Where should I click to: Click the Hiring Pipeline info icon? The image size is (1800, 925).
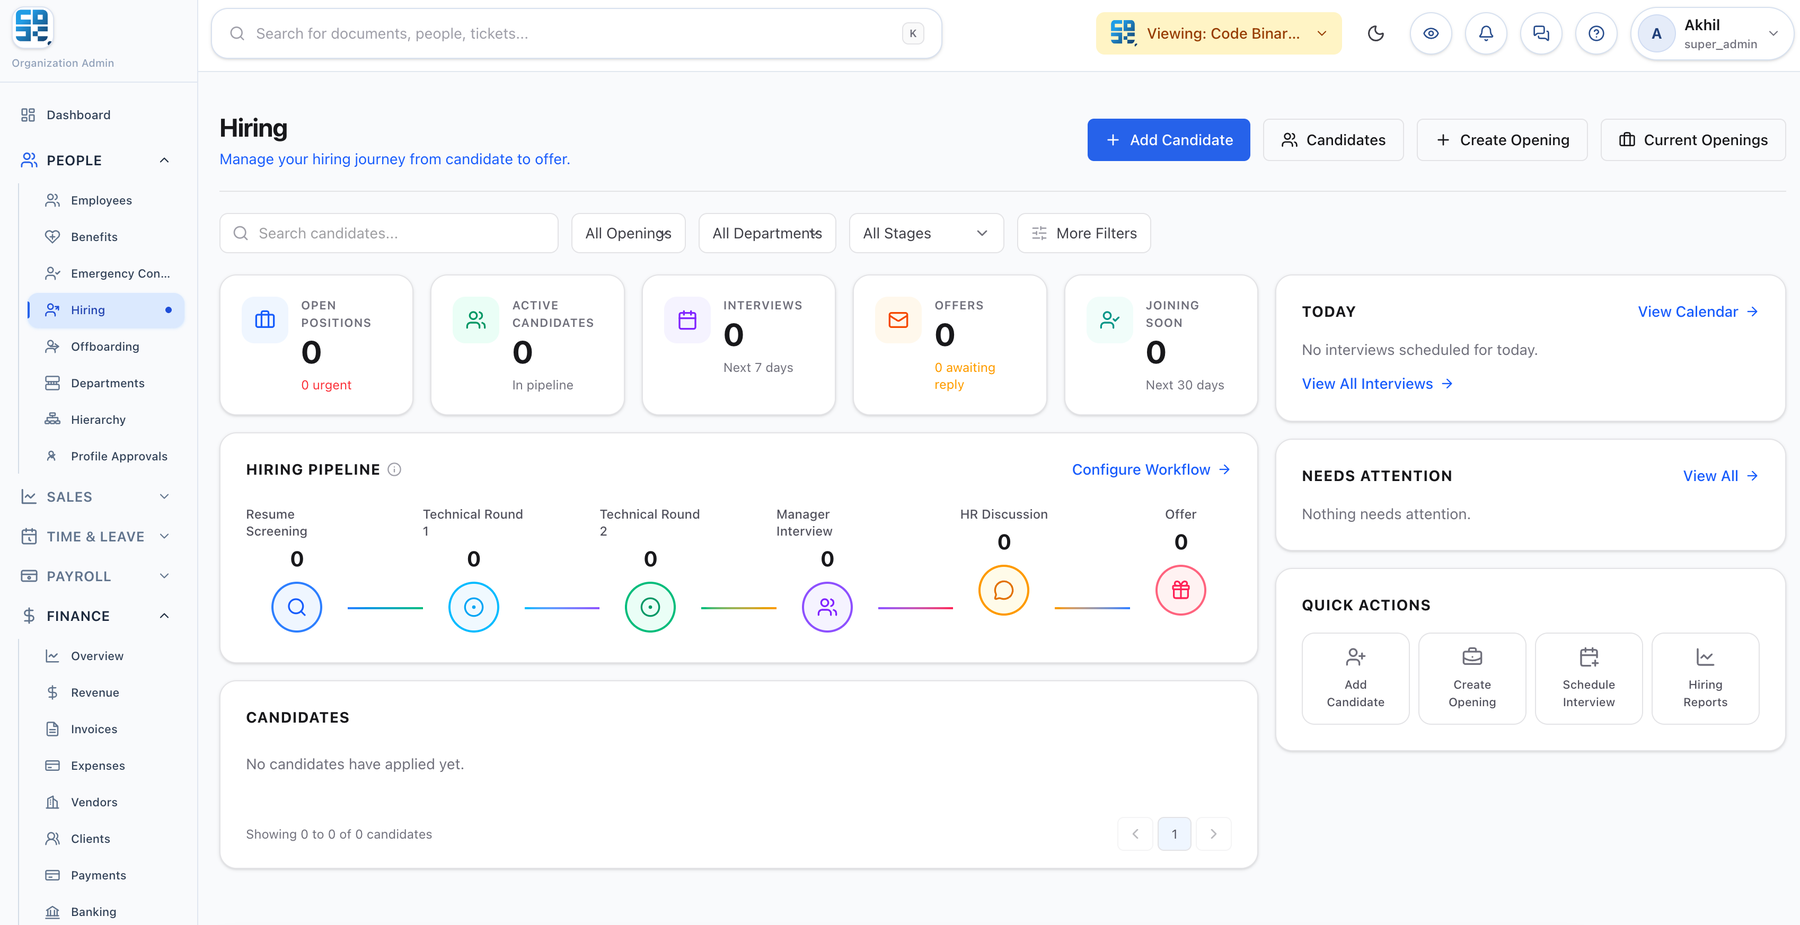[x=394, y=469]
